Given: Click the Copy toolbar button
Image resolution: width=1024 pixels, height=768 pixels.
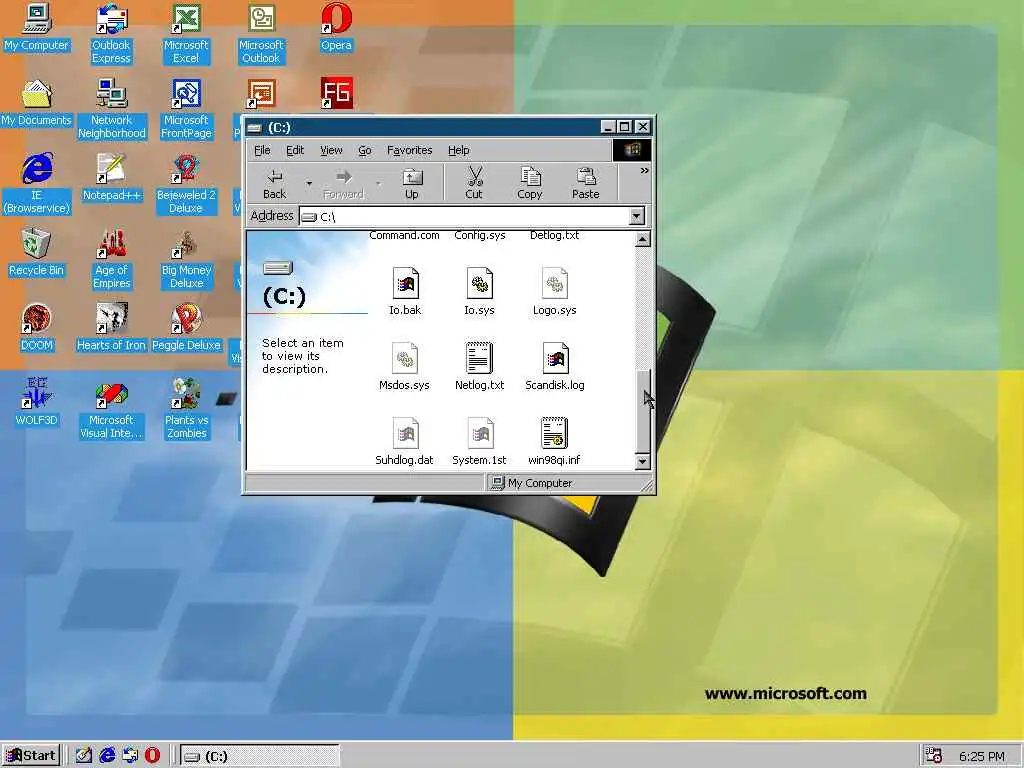Looking at the screenshot, I should coord(530,184).
